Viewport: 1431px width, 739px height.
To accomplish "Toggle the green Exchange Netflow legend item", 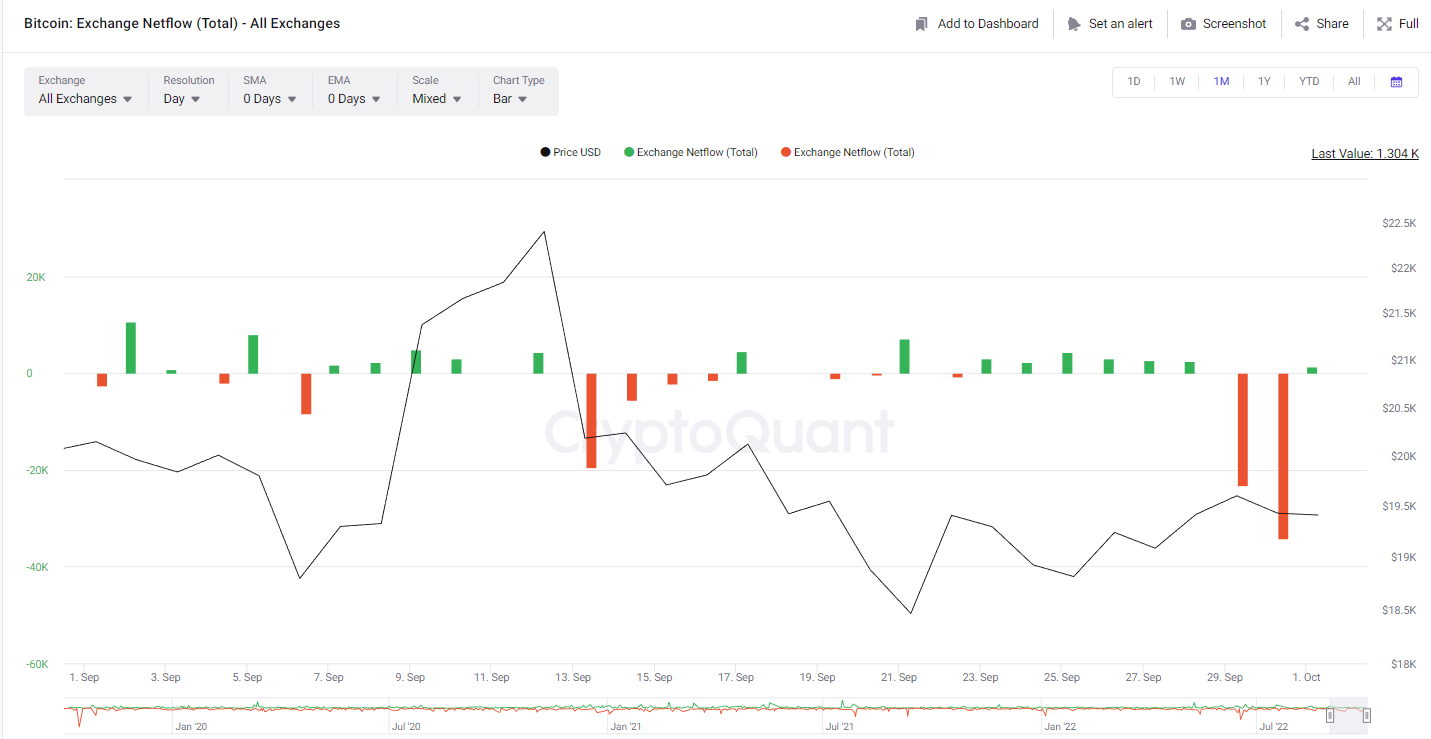I will coord(690,153).
